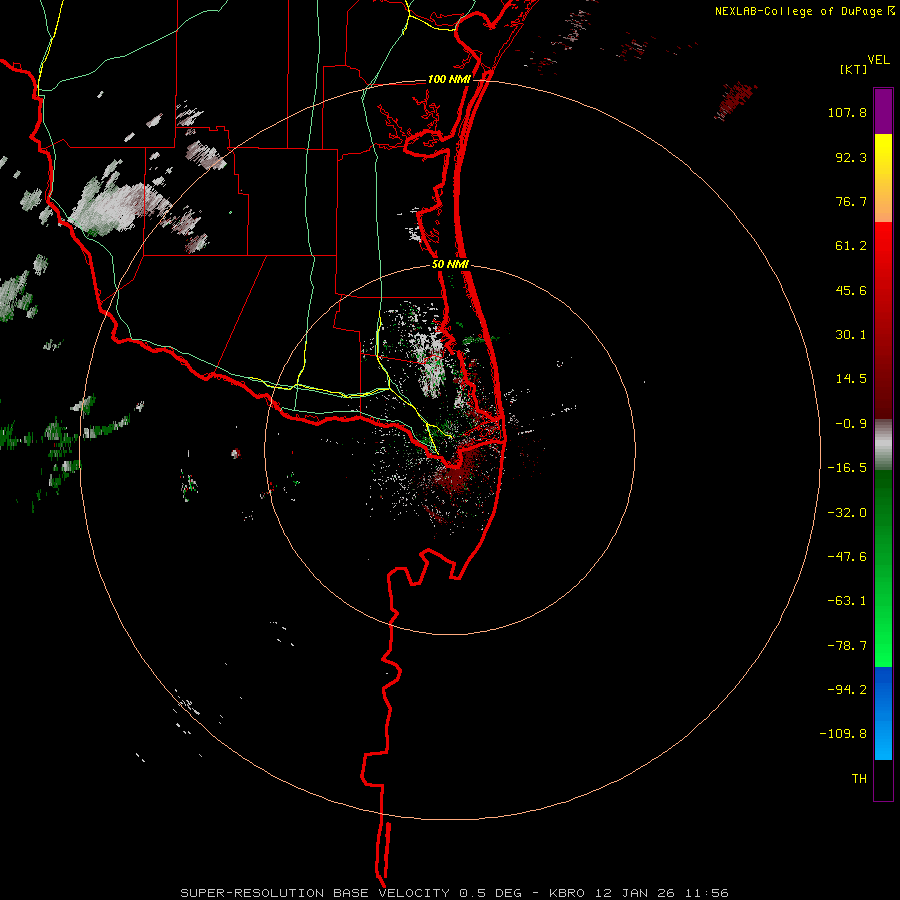The width and height of the screenshot is (900, 900).
Task: Select the 92.3 velocity scale value
Action: (851, 157)
